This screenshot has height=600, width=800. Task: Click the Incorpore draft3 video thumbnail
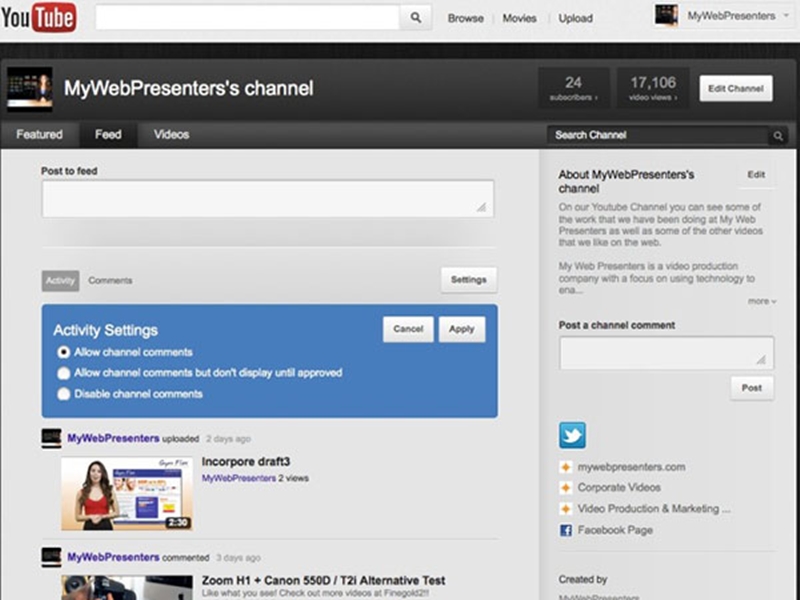coord(127,493)
